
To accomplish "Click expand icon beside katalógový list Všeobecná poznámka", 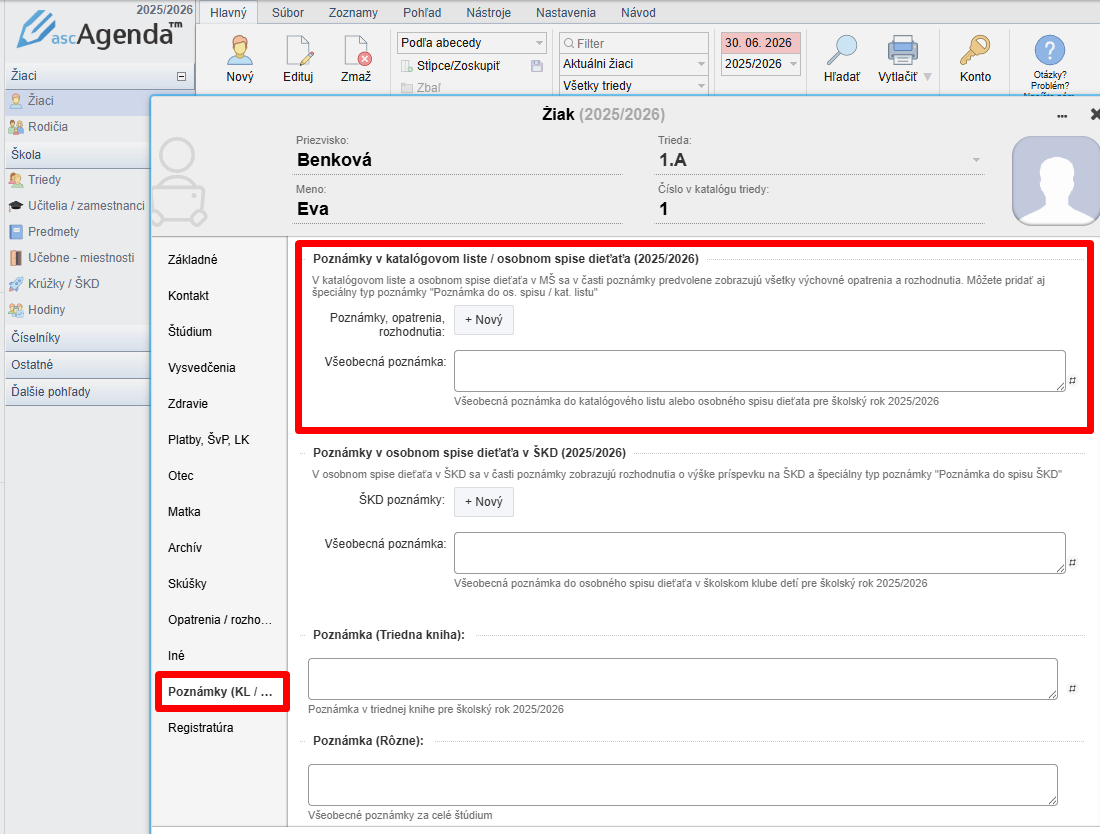I will [1072, 381].
